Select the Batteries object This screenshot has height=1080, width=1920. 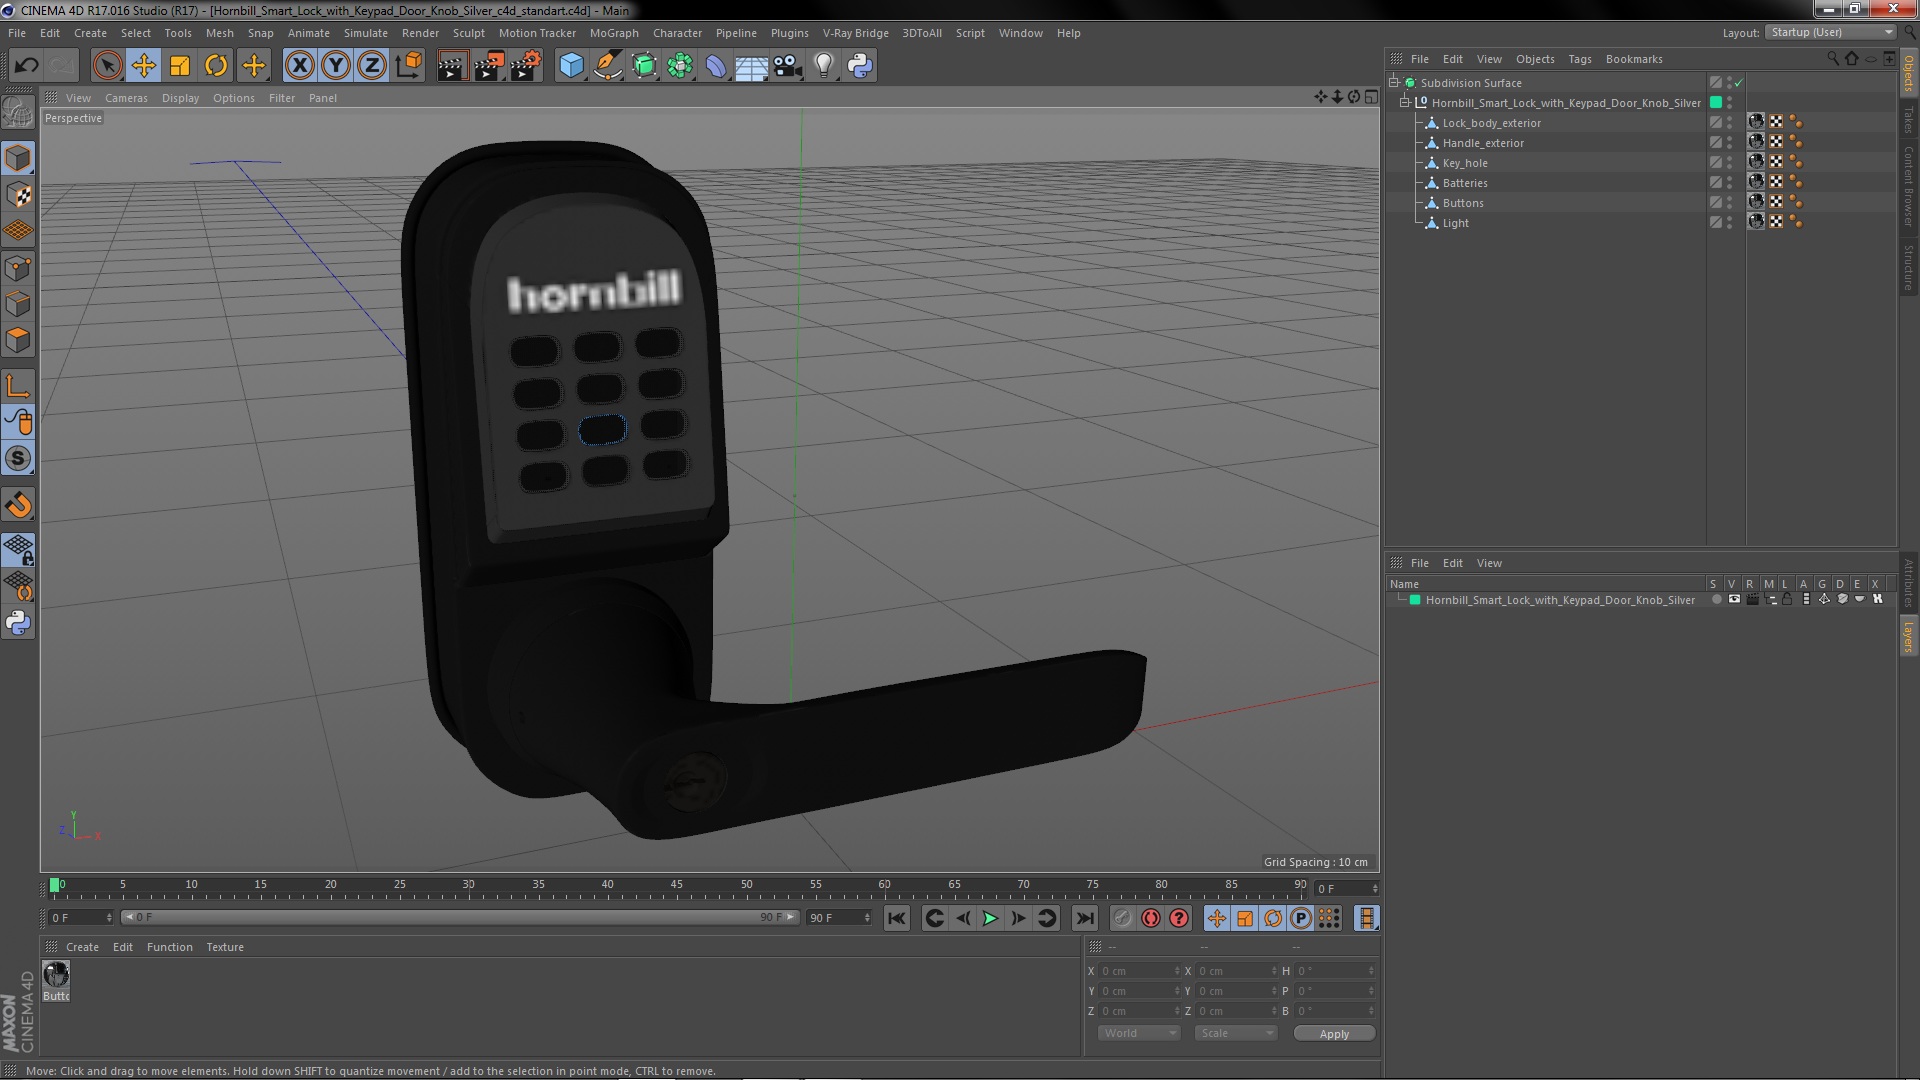point(1465,183)
